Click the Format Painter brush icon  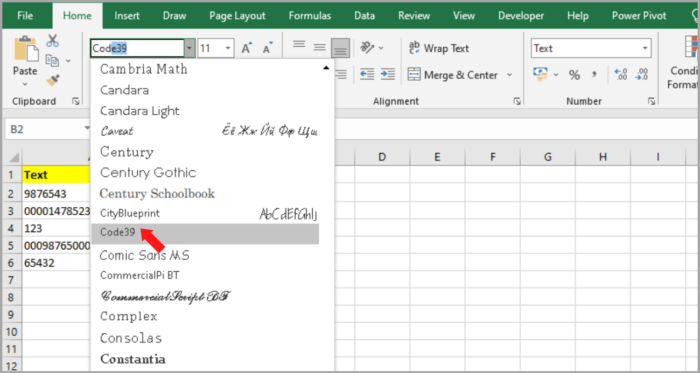(x=53, y=79)
